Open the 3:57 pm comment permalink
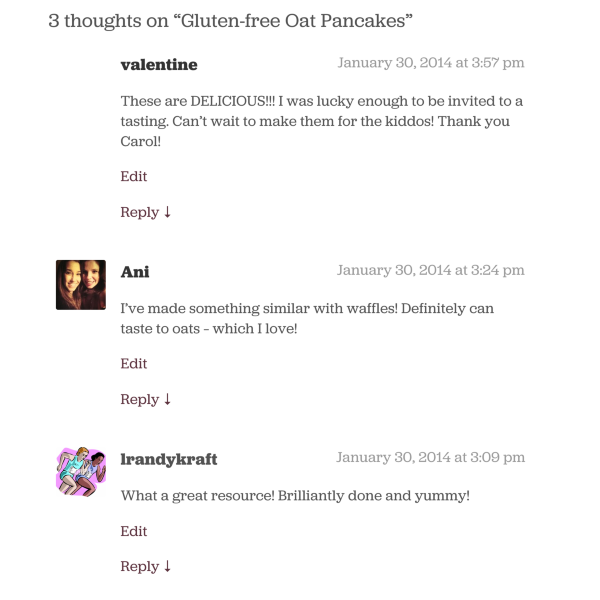This screenshot has height=600, width=600. [x=431, y=63]
